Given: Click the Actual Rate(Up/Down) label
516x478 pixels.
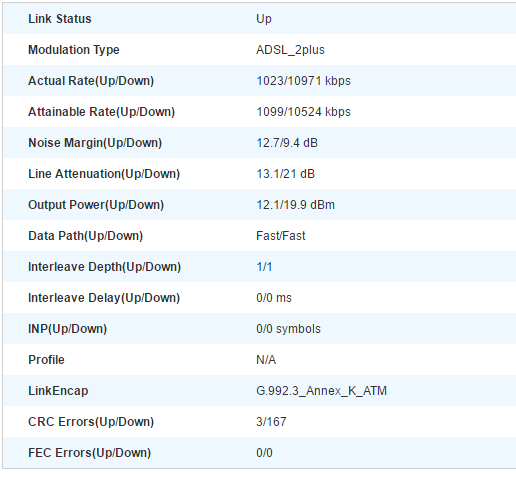Looking at the screenshot, I should pos(91,81).
